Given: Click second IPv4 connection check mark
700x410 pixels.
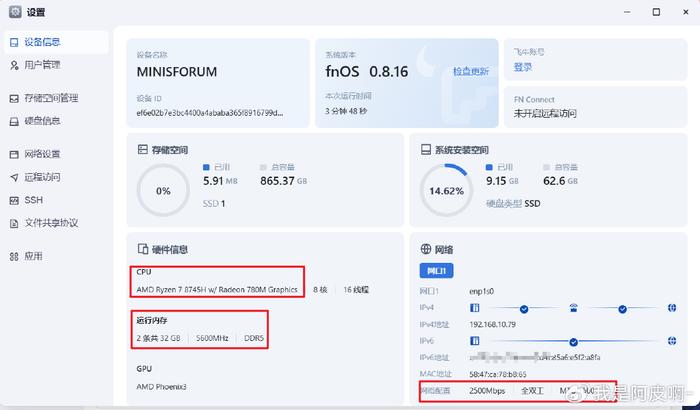Looking at the screenshot, I should point(622,309).
